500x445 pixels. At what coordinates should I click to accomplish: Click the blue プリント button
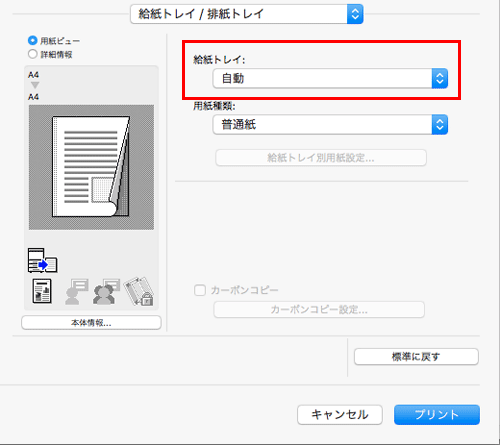pyautogui.click(x=437, y=415)
